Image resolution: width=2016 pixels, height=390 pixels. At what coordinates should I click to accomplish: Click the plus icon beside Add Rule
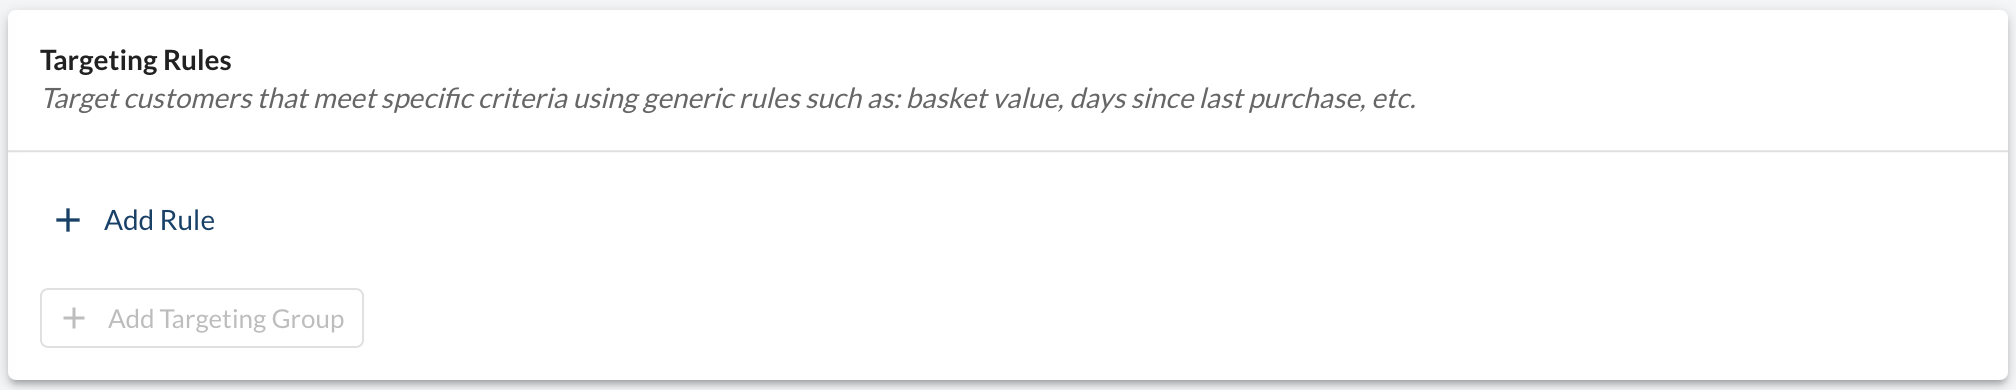coord(67,220)
